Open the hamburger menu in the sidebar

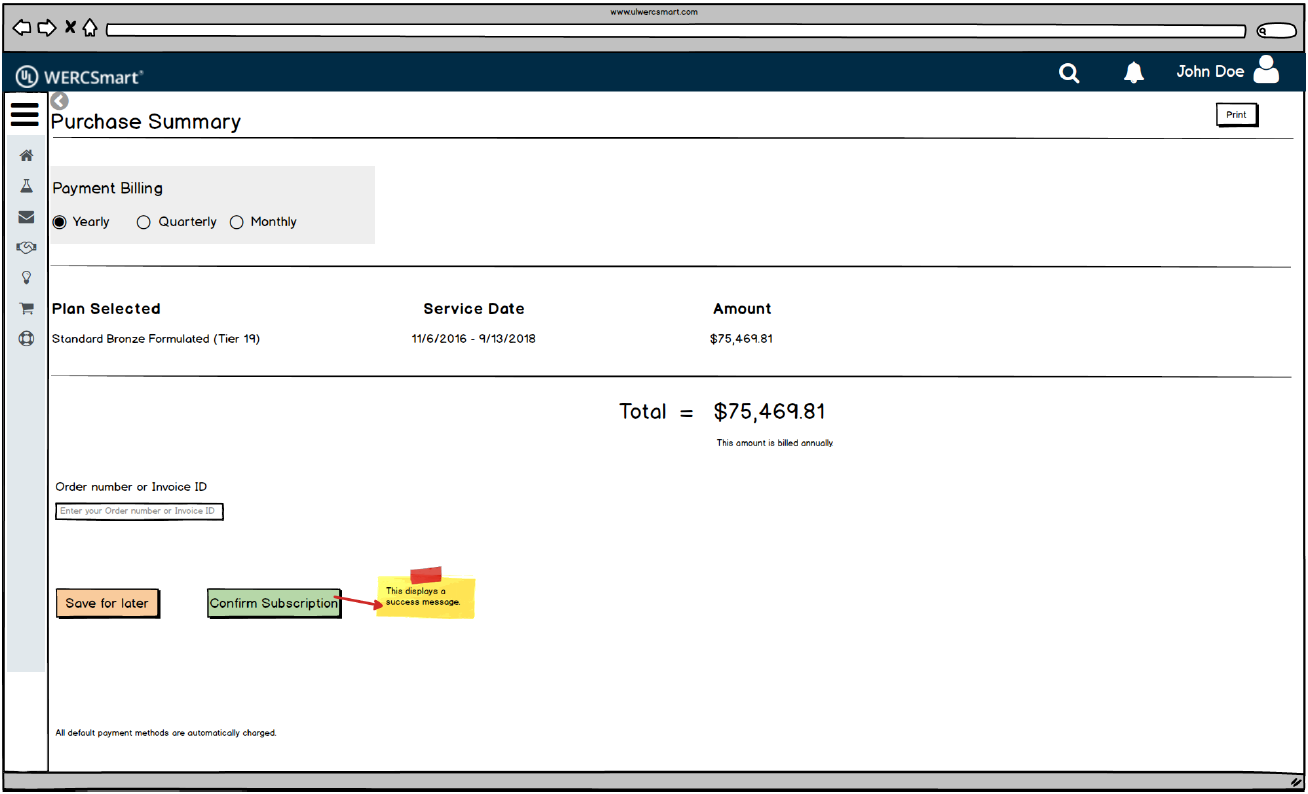[x=25, y=114]
